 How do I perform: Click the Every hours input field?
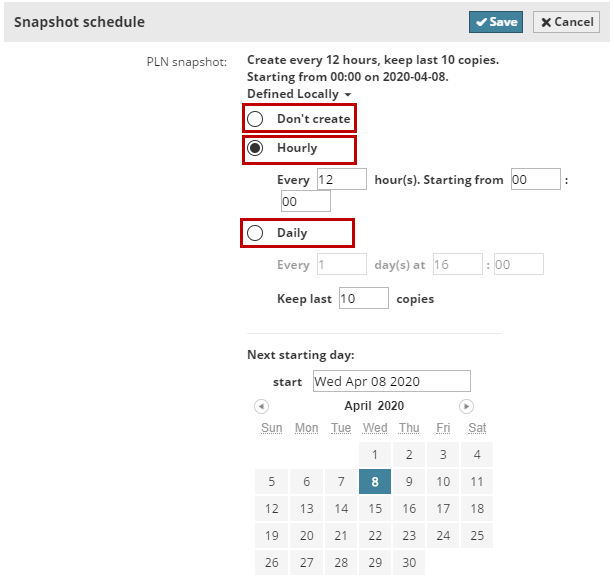(342, 180)
